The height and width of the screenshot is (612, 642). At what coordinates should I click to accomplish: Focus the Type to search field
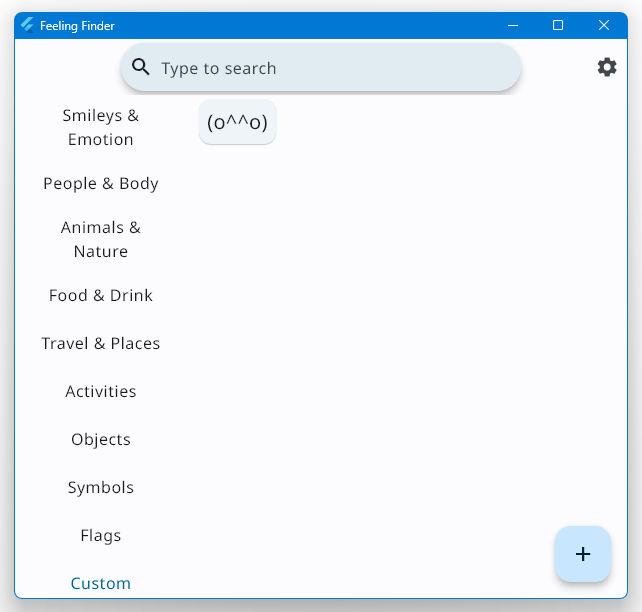[x=321, y=68]
